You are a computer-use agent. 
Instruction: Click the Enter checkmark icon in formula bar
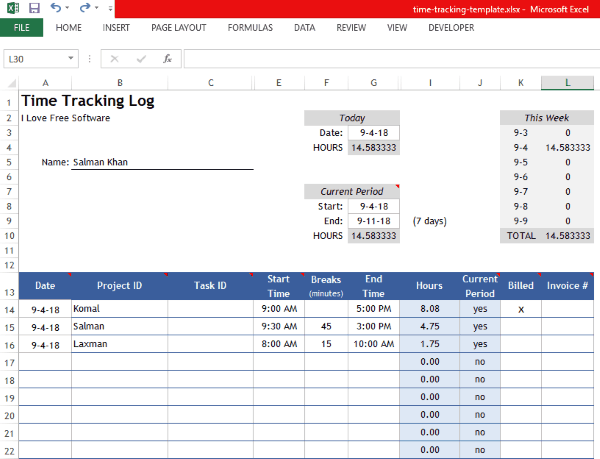[x=142, y=59]
